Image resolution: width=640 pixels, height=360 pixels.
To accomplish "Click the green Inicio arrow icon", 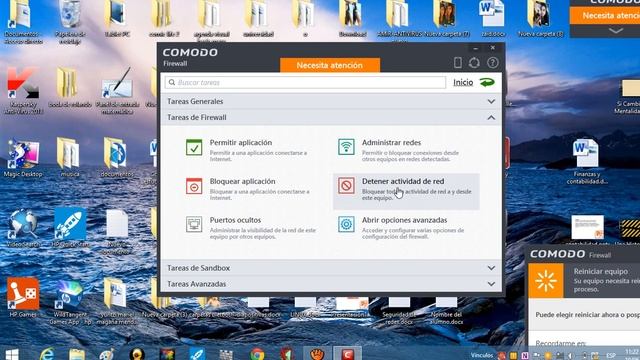I will coord(487,82).
